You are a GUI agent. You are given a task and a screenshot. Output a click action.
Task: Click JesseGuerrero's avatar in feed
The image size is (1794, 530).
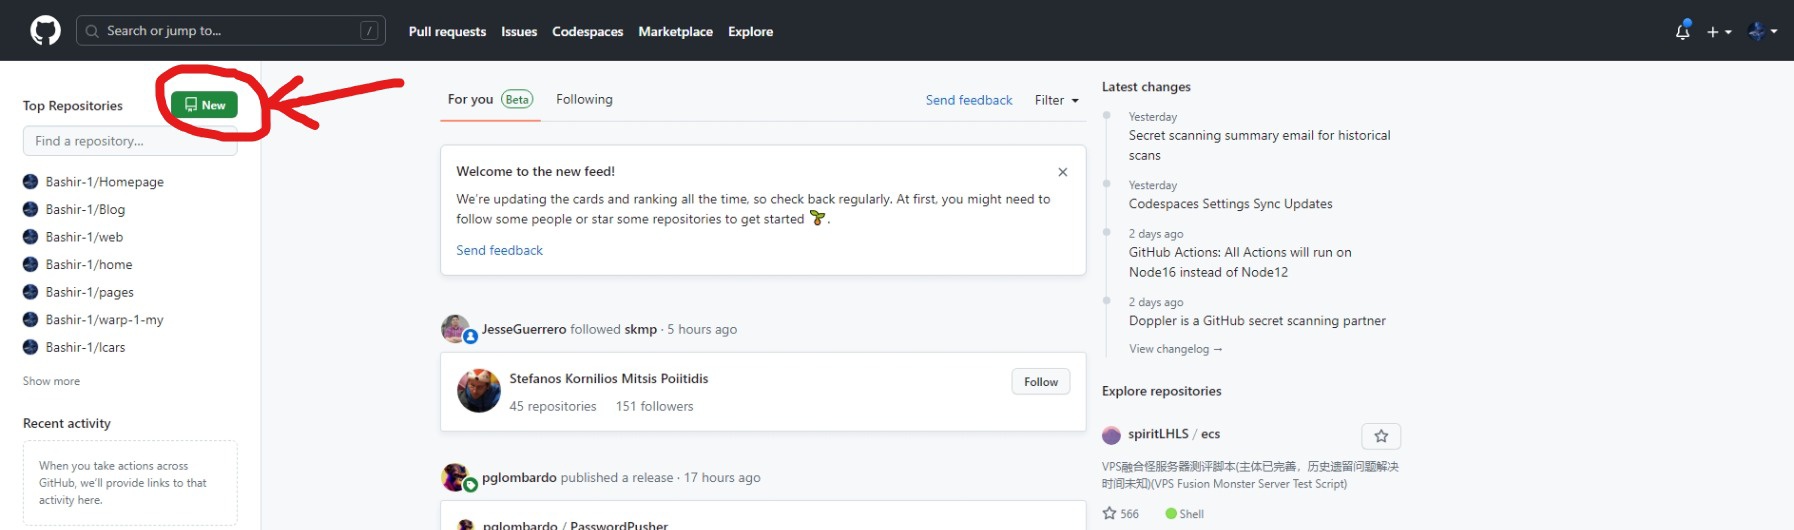tap(455, 328)
